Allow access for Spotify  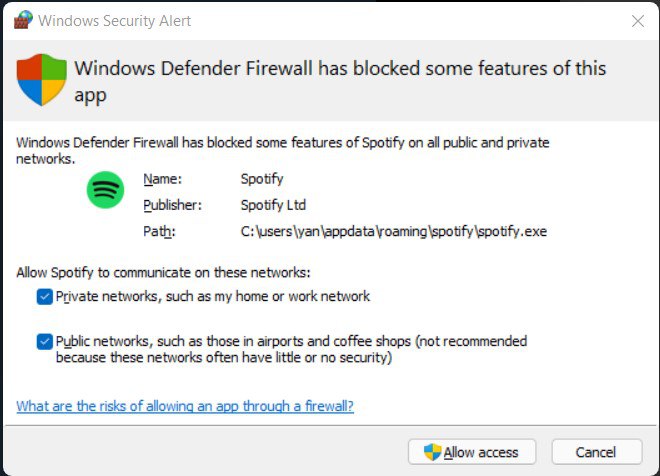pos(472,452)
